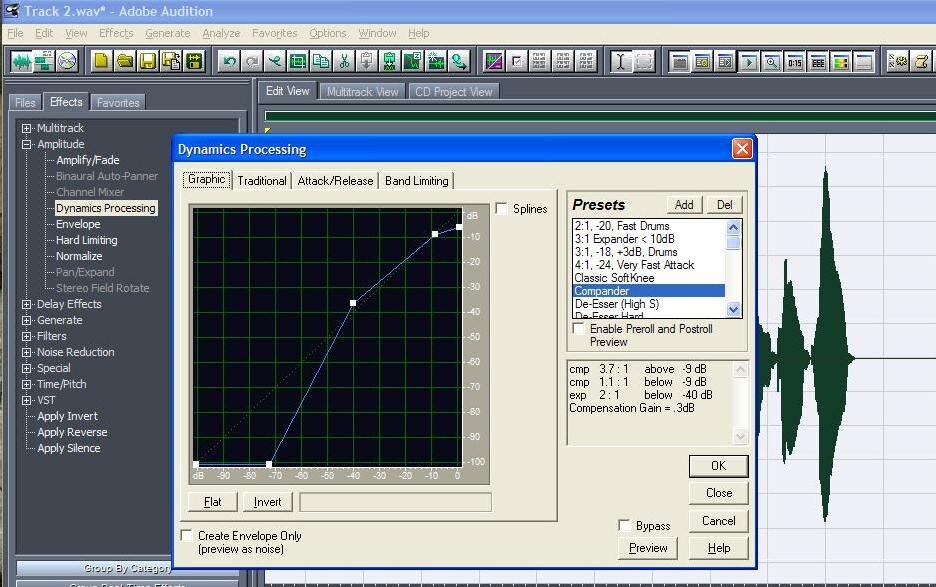The height and width of the screenshot is (587, 936).
Task: Click the Invert button below the graph
Action: point(267,501)
